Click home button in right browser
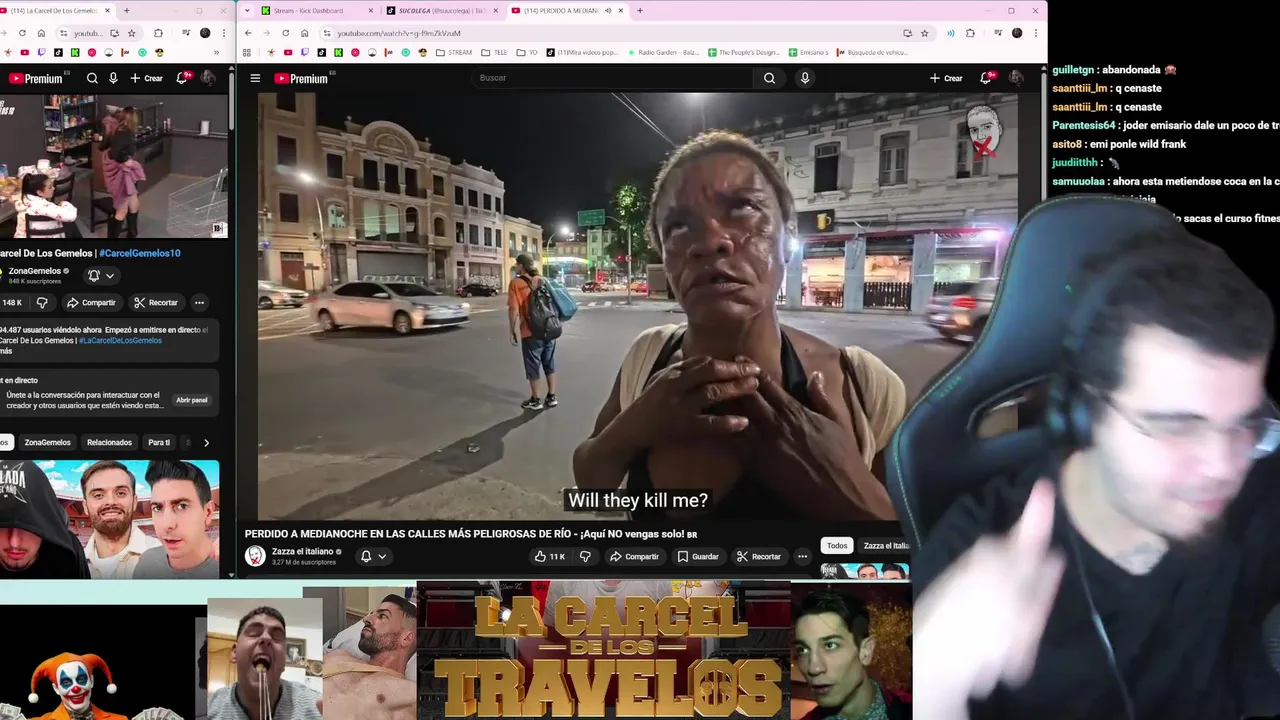 [304, 33]
